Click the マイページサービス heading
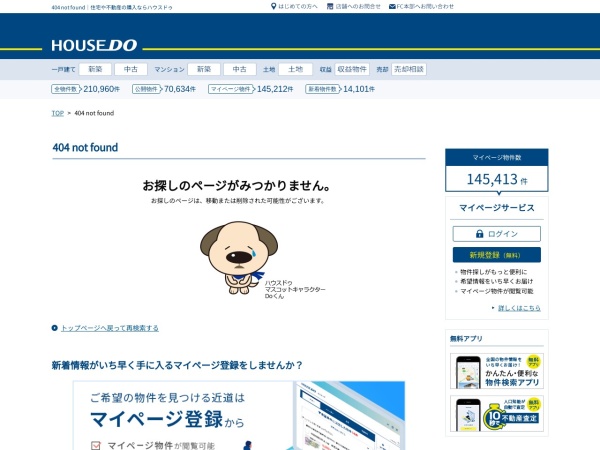 click(x=497, y=208)
